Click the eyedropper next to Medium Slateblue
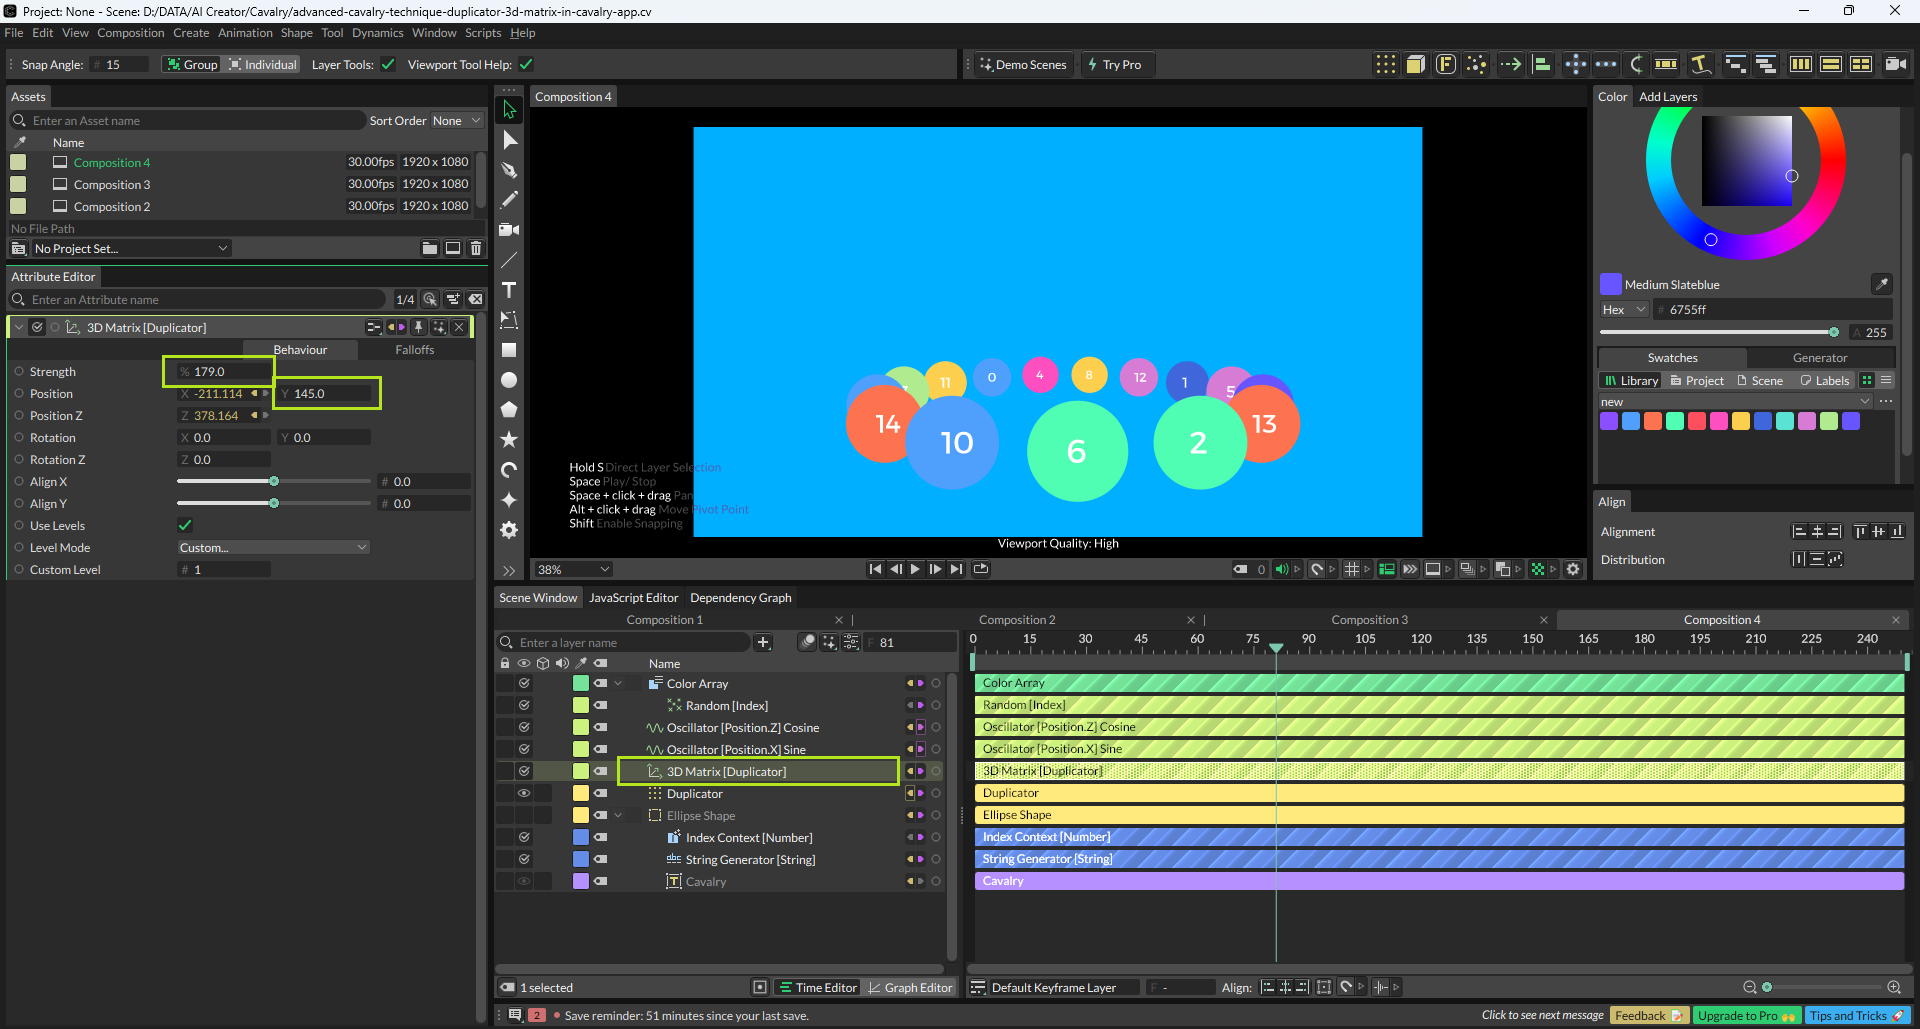 coord(1881,284)
